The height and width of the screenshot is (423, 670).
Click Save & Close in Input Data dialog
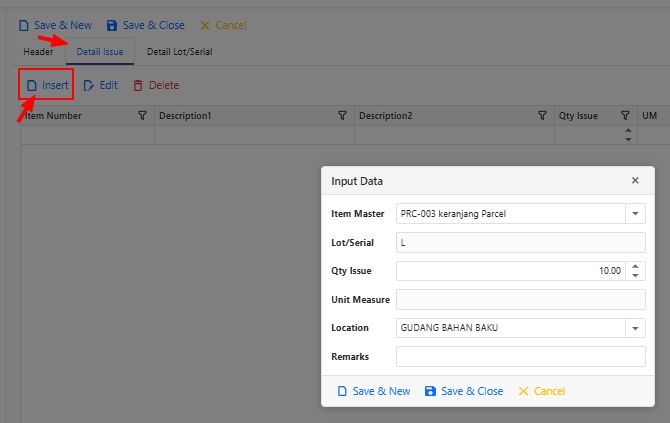coord(464,391)
